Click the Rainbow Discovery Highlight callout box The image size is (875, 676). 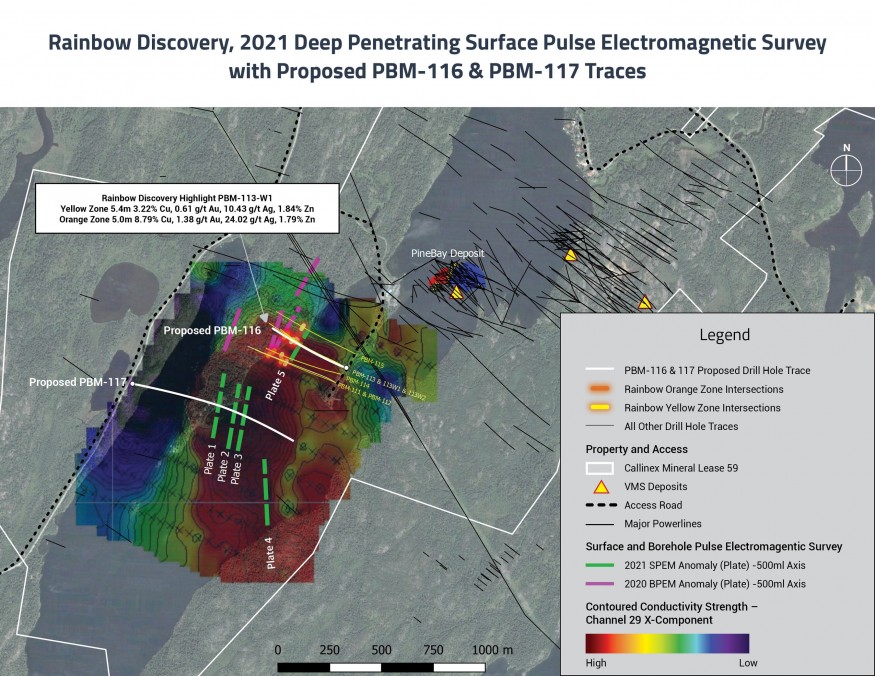[x=187, y=208]
